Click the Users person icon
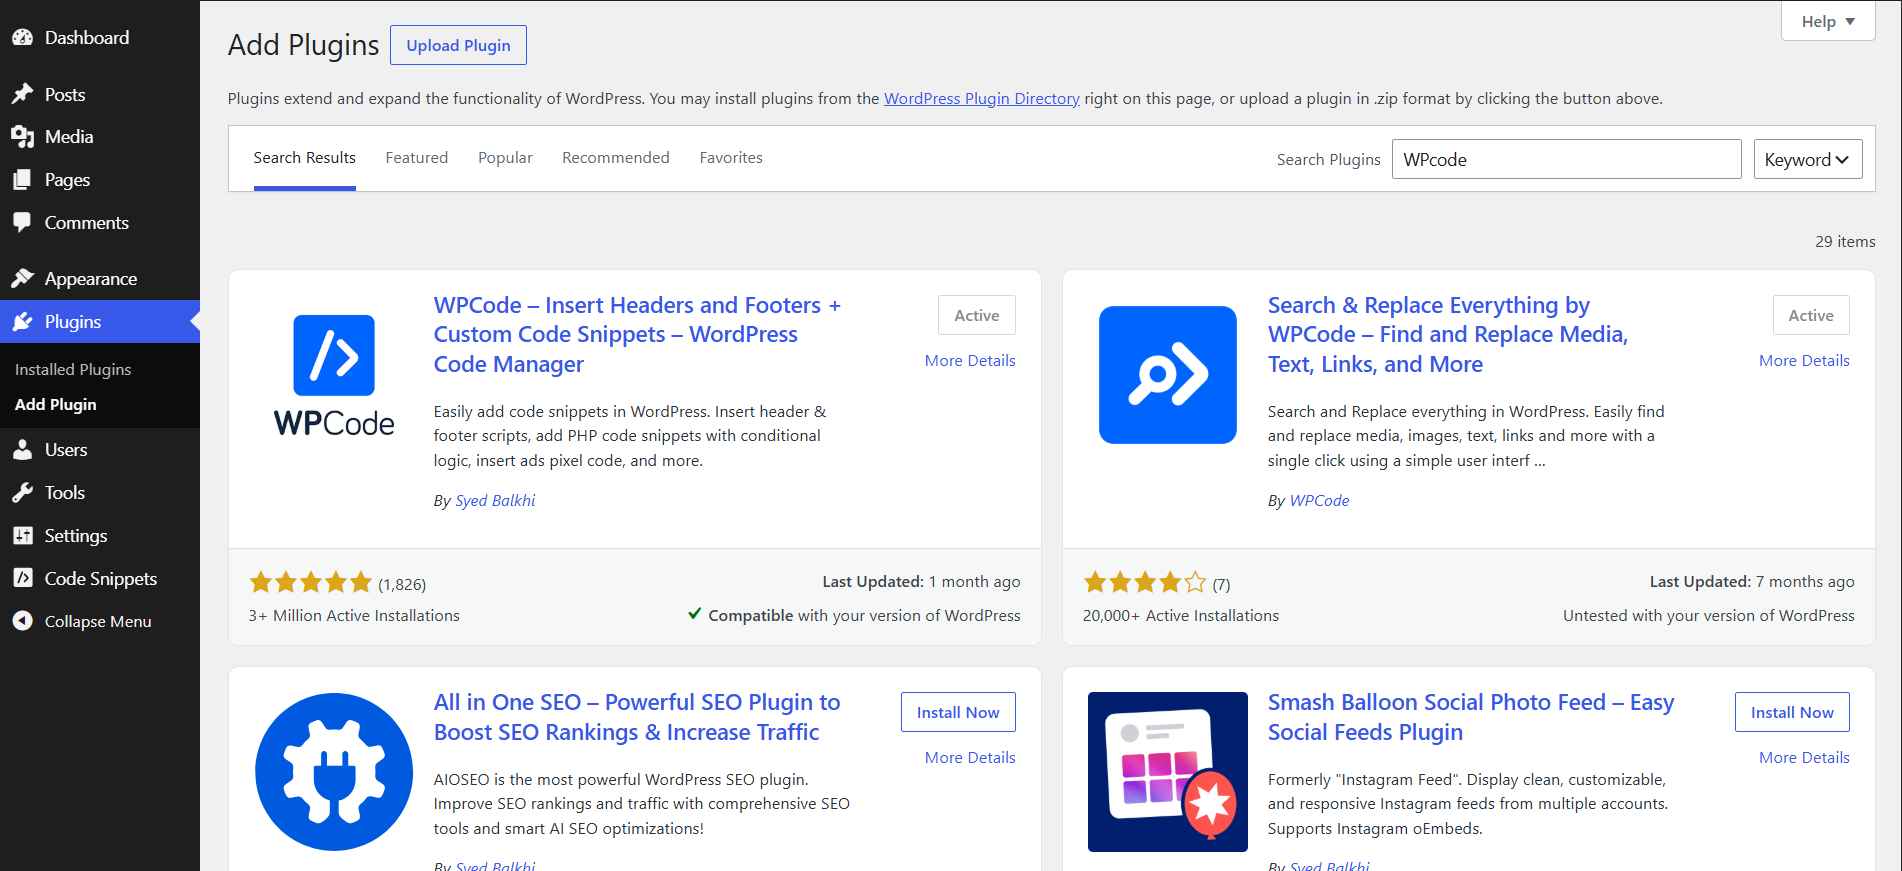The height and width of the screenshot is (871, 1902). point(22,450)
